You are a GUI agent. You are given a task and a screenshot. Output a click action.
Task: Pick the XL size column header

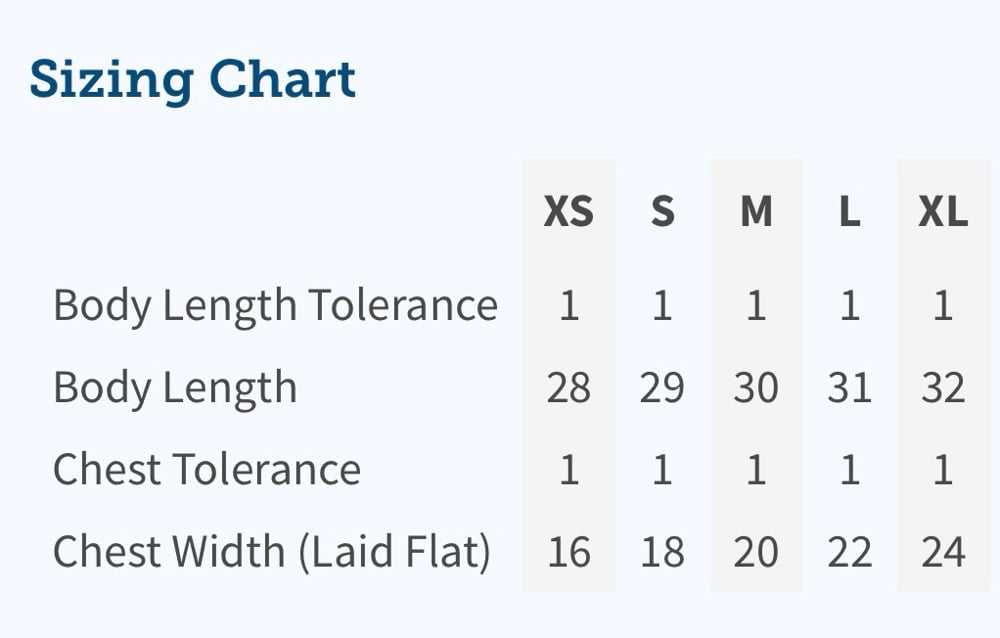click(x=943, y=212)
